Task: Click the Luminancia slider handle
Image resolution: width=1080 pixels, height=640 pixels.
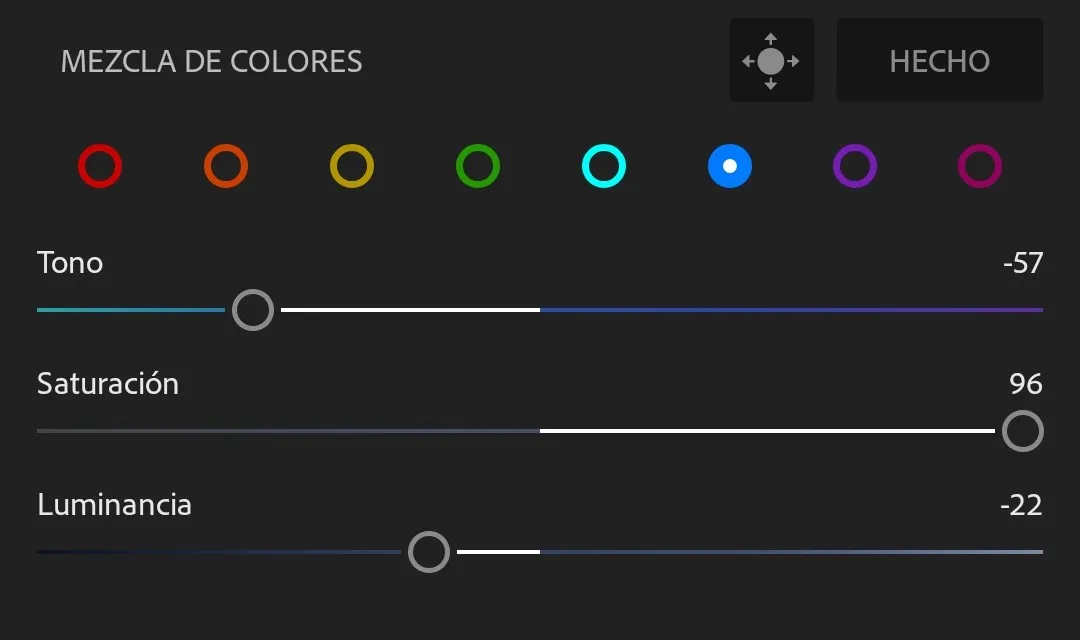Action: (429, 552)
